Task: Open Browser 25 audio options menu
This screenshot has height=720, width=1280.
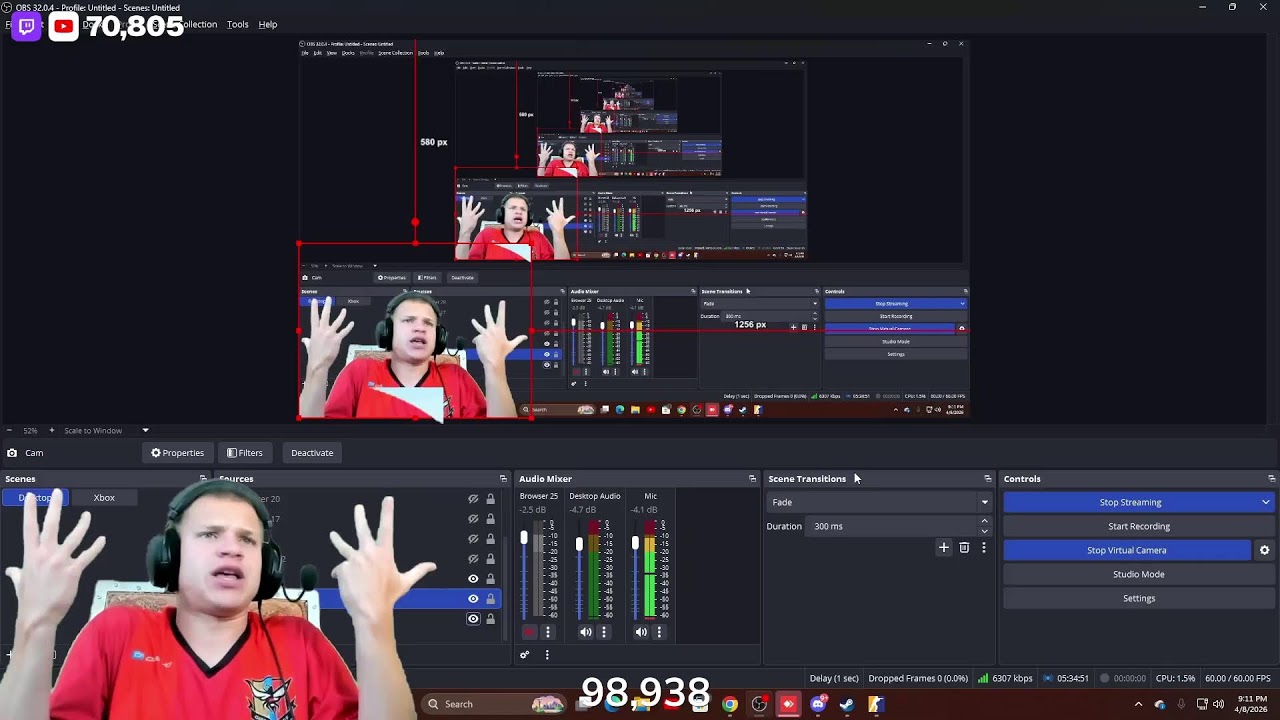Action: click(548, 632)
